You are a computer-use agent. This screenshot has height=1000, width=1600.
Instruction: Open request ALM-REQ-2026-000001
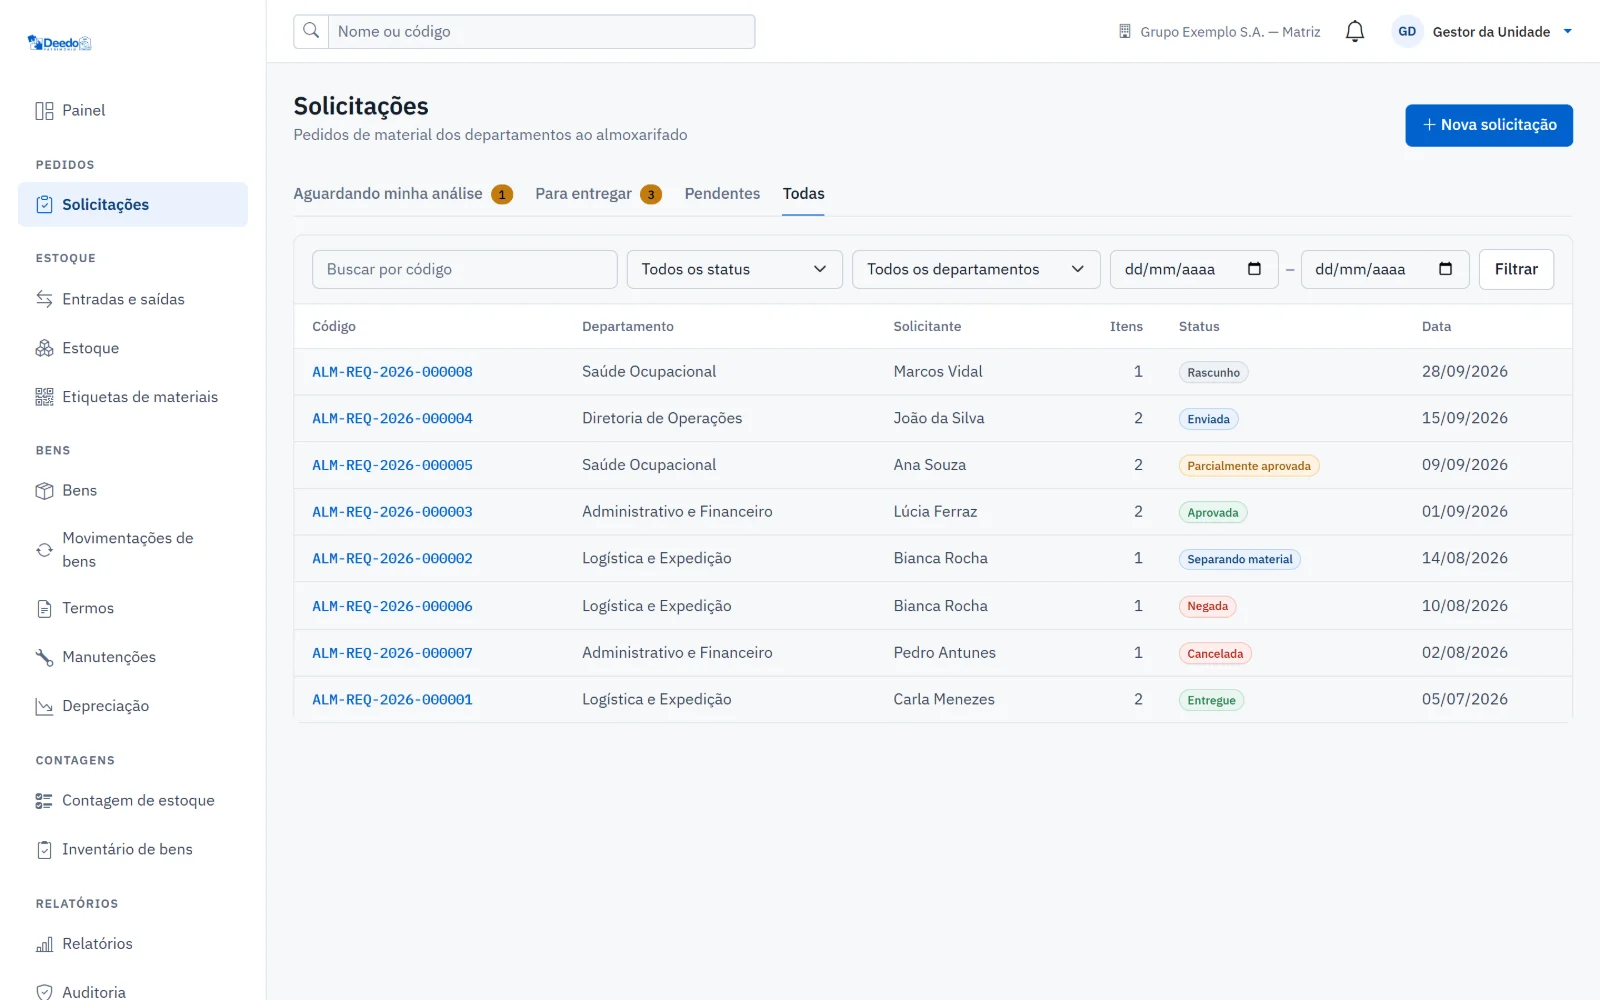pos(392,700)
